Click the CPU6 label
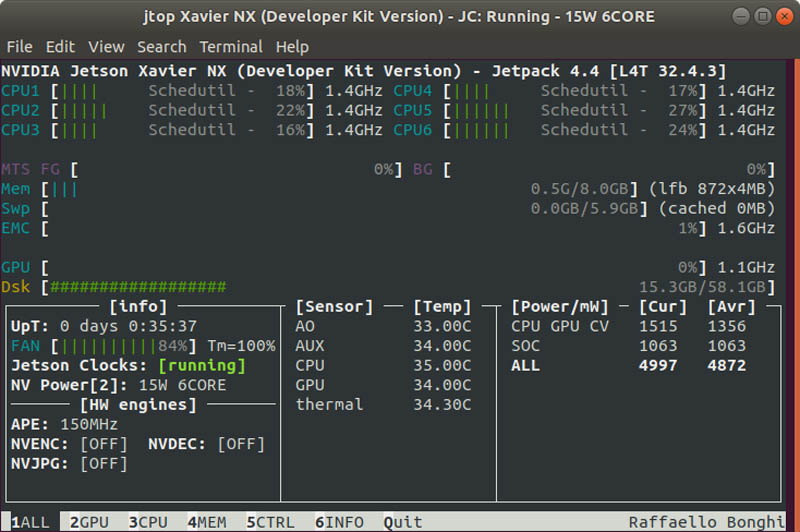Screen dimensions: 800x532 (x=413, y=130)
